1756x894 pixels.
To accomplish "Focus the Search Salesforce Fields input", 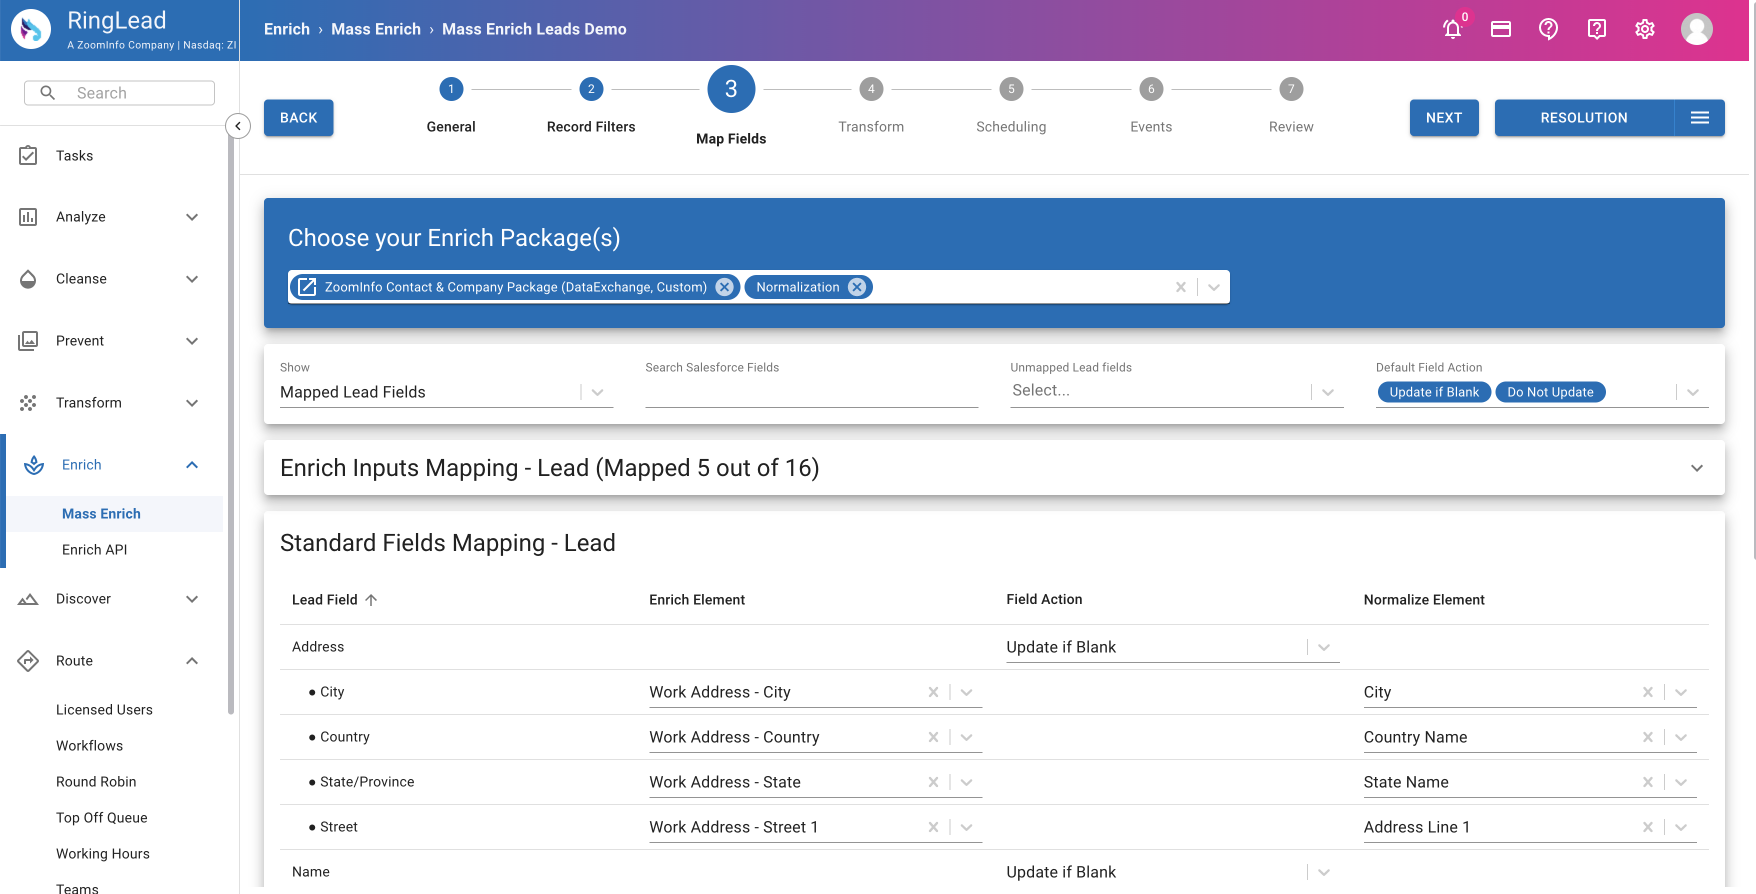I will tap(811, 392).
